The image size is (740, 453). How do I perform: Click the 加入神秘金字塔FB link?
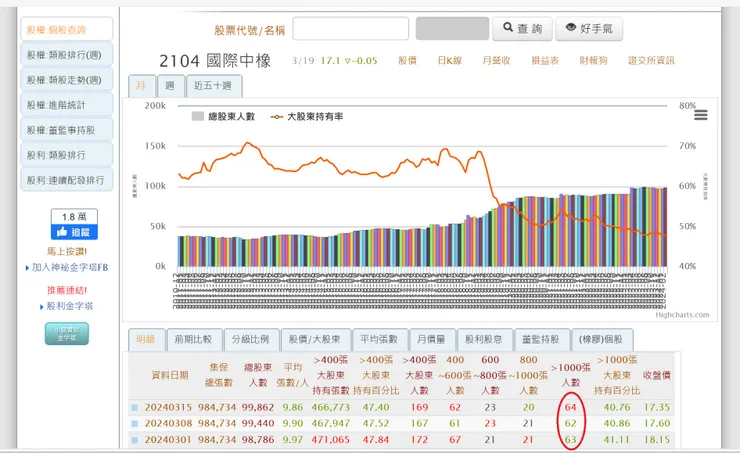click(70, 268)
